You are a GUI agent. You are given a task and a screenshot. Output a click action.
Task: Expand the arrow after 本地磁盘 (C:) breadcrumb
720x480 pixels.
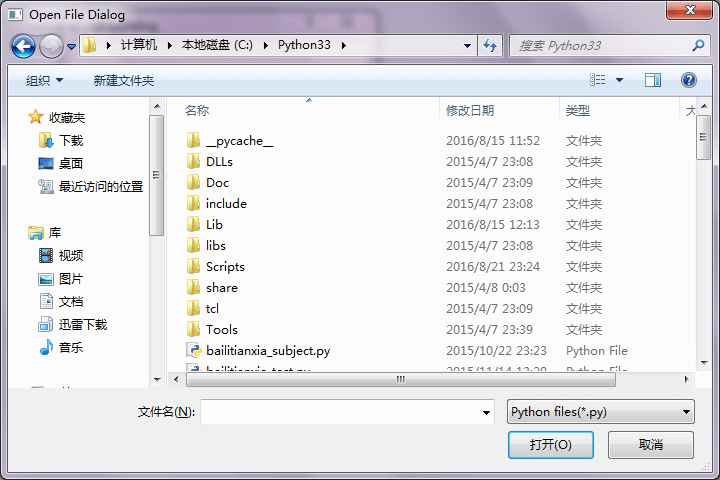265,45
